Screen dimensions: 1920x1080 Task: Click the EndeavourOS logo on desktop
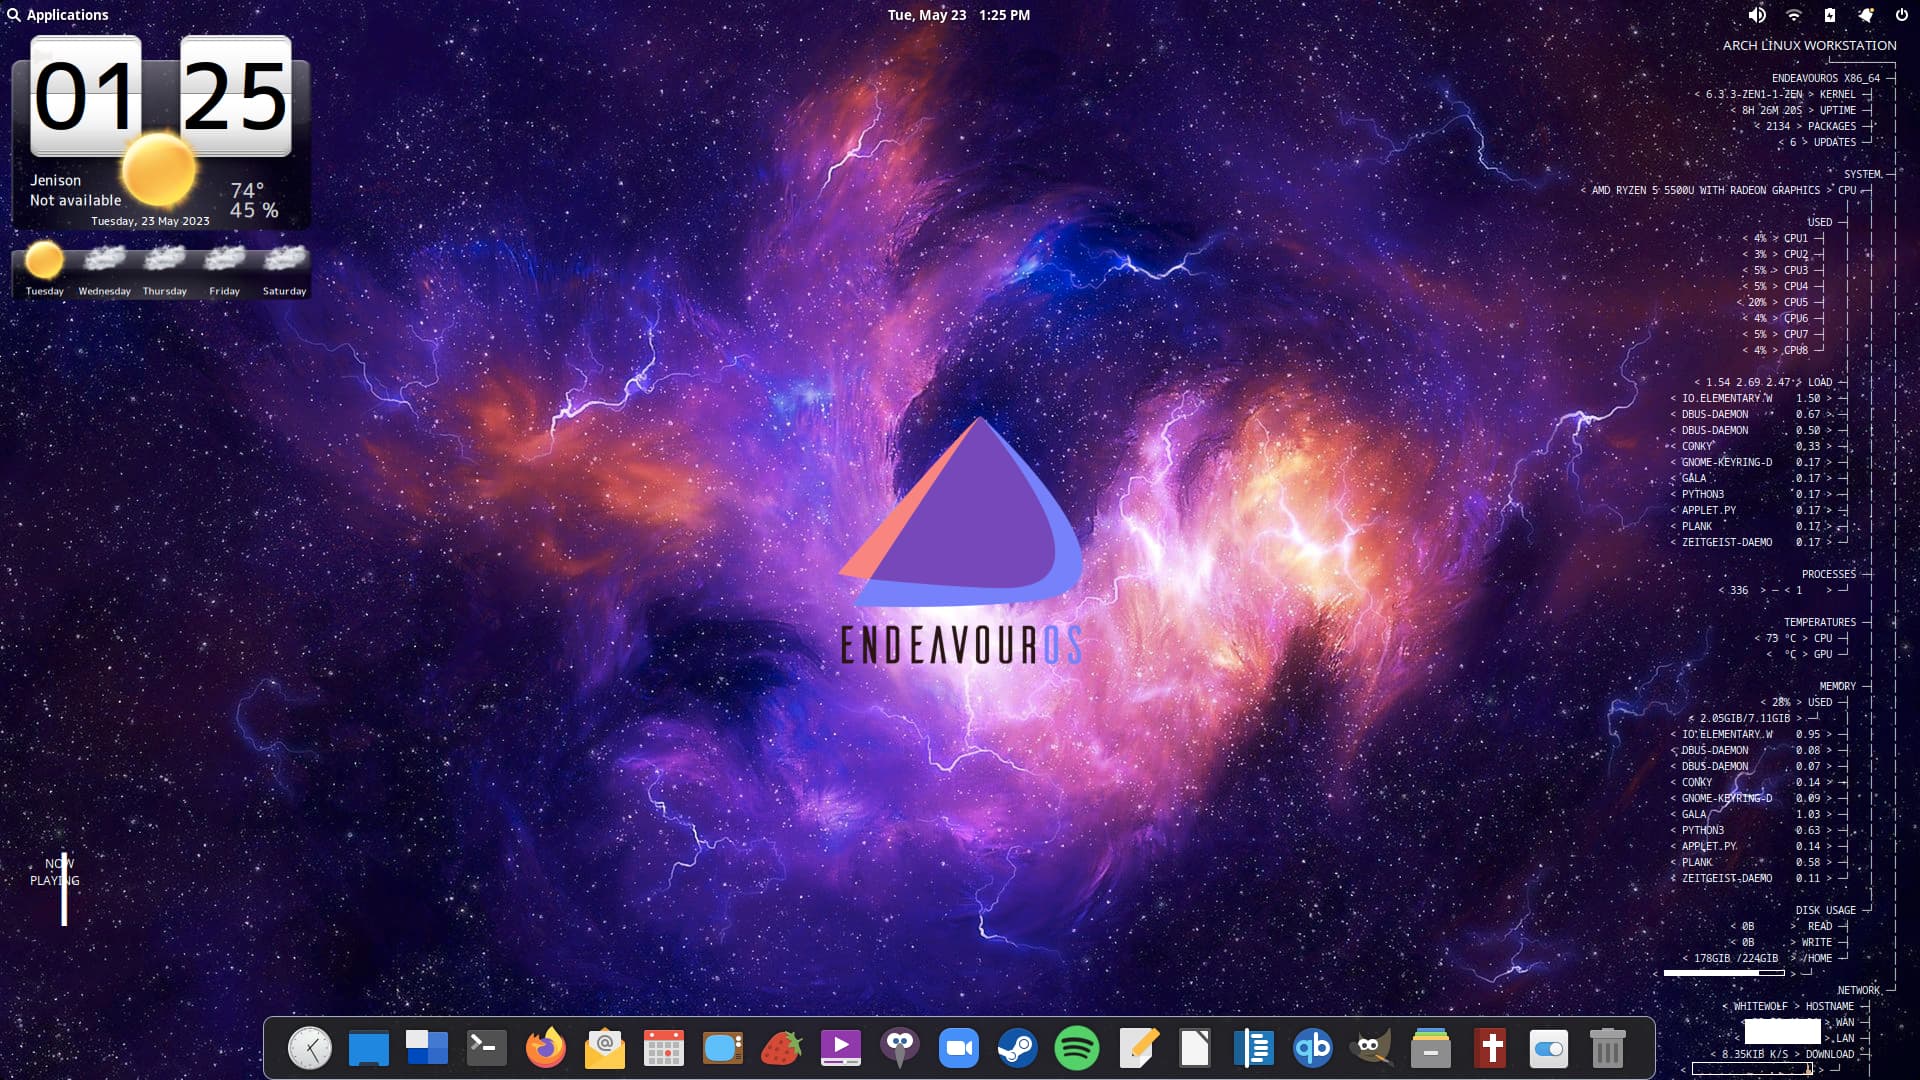click(960, 542)
